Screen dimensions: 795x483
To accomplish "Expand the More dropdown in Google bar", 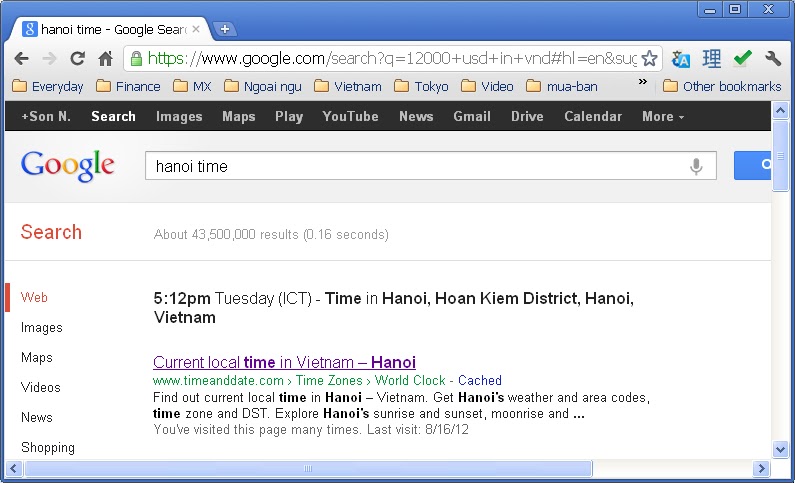I will point(663,117).
